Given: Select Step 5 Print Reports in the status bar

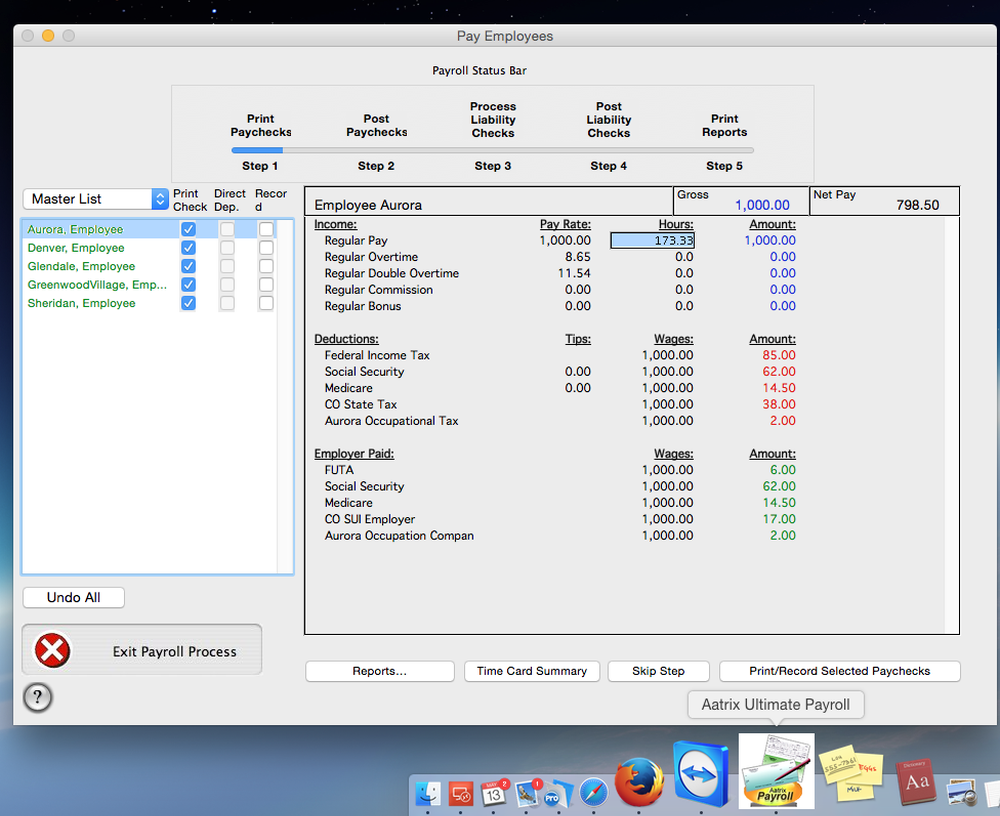Looking at the screenshot, I should click(724, 125).
